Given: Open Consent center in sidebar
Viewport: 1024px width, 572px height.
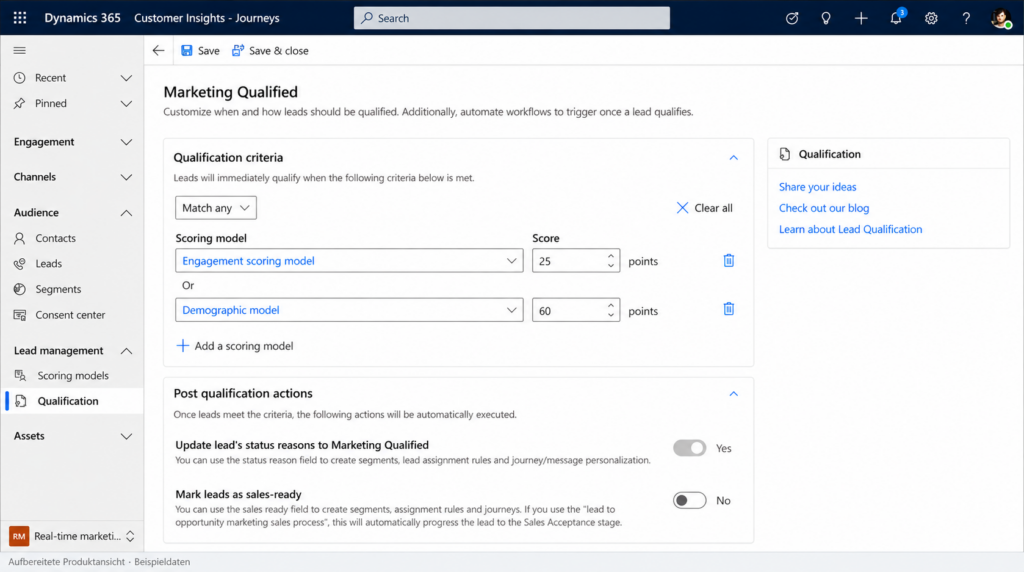Looking at the screenshot, I should [x=72, y=315].
